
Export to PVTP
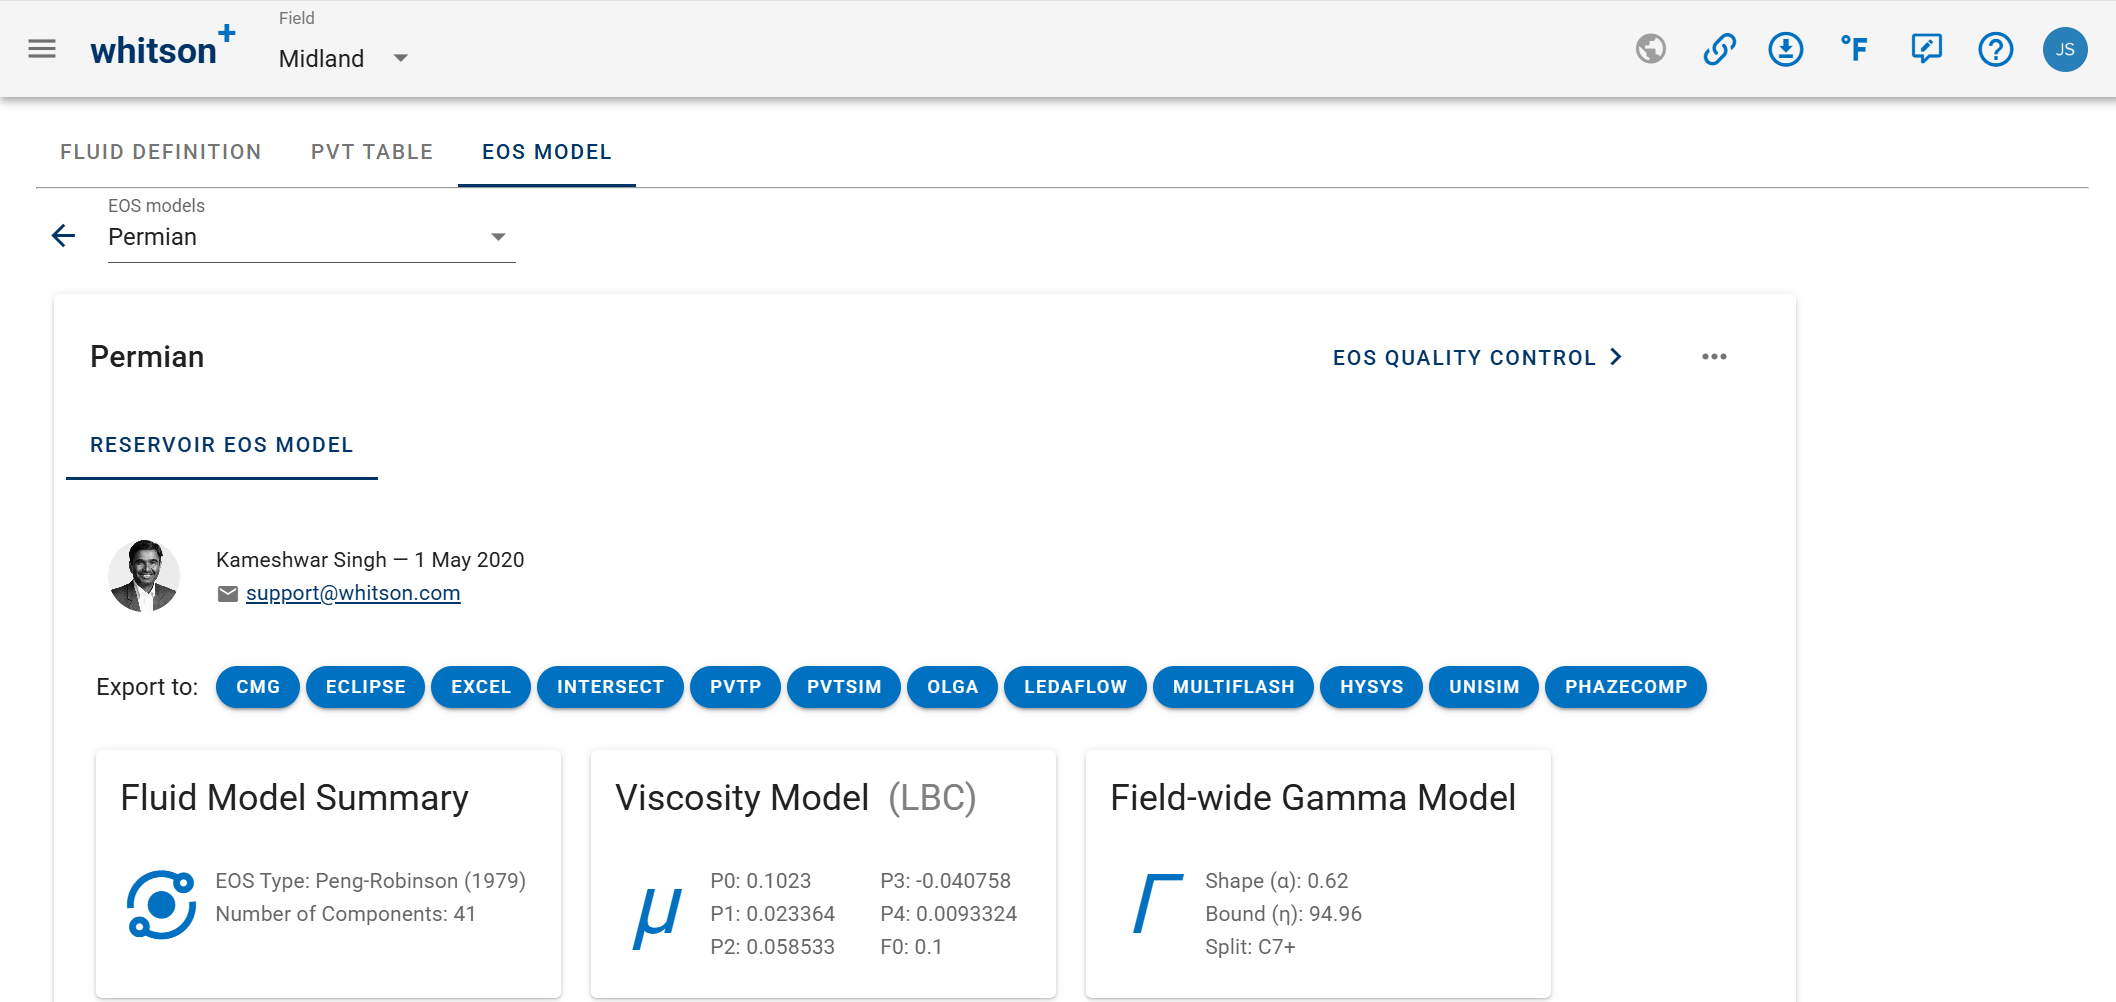[736, 687]
